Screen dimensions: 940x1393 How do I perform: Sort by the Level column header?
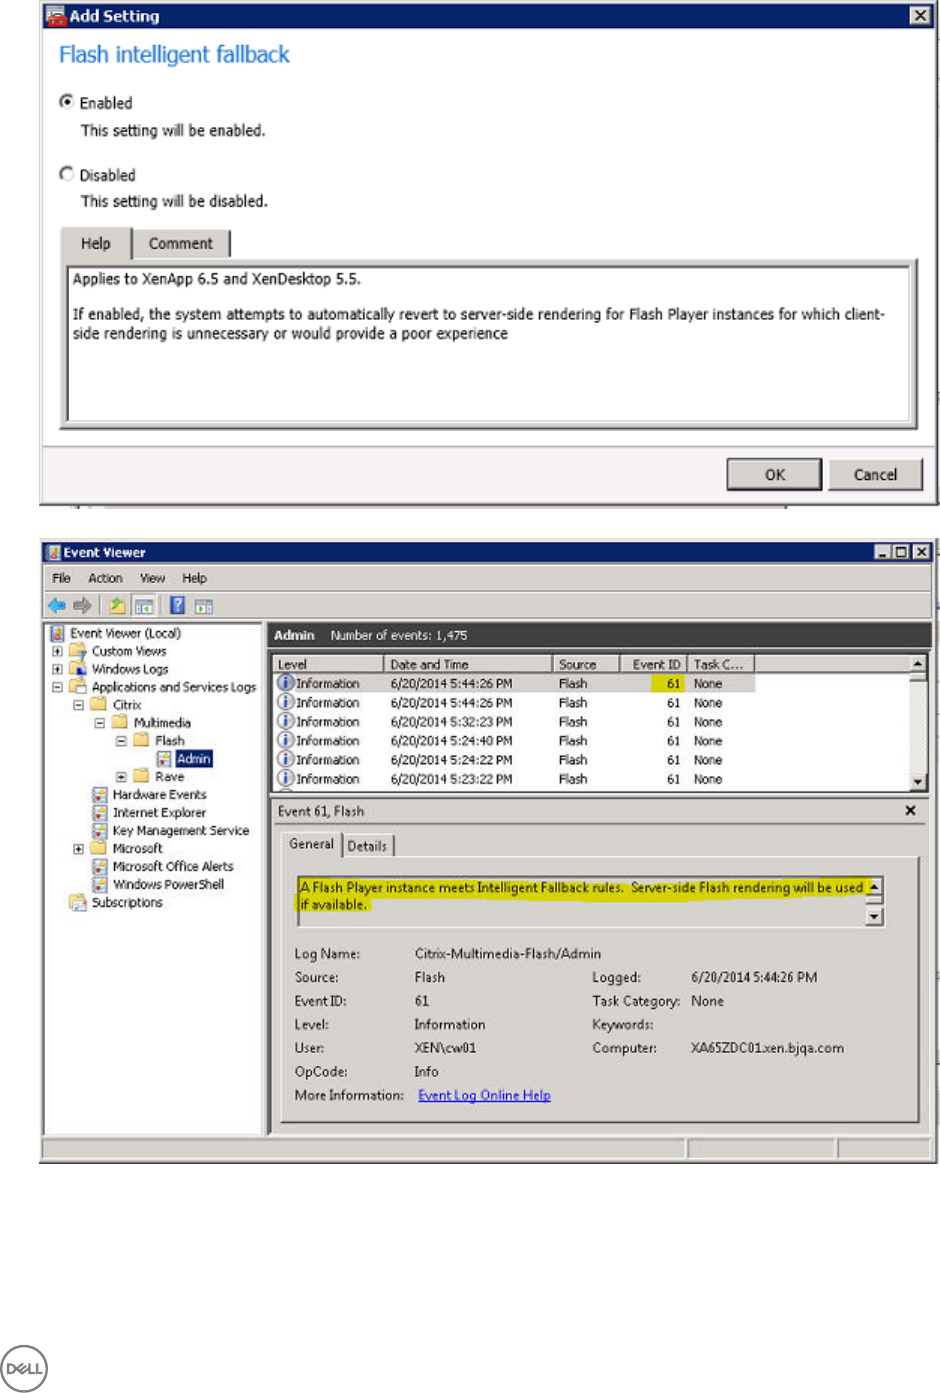pyautogui.click(x=328, y=664)
